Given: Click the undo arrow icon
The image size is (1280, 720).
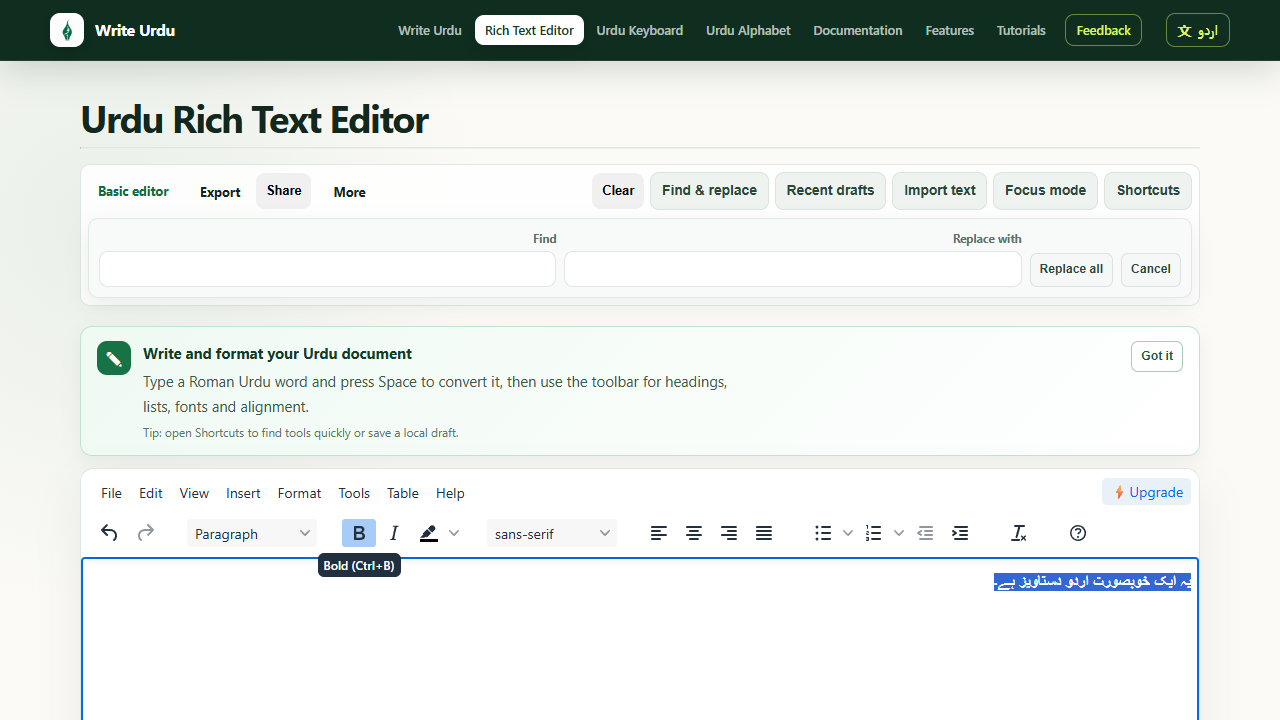Looking at the screenshot, I should (x=110, y=533).
